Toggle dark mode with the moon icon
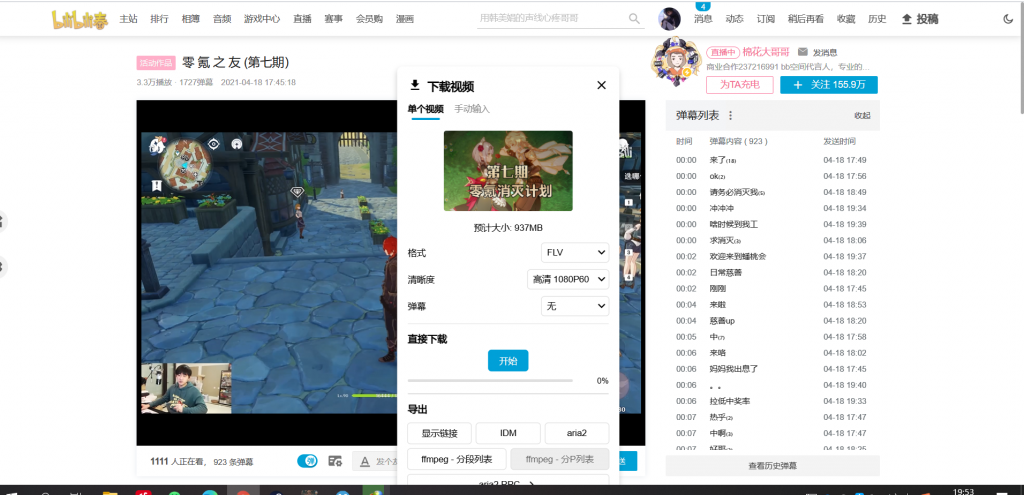 [x=1008, y=19]
